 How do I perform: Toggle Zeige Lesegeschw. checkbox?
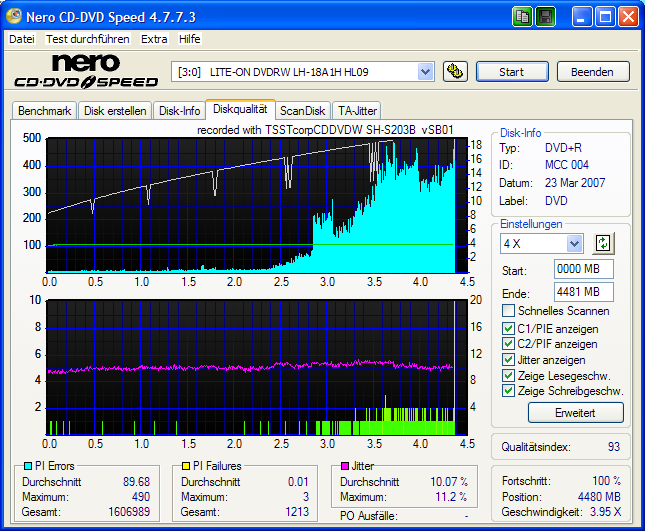[x=508, y=376]
